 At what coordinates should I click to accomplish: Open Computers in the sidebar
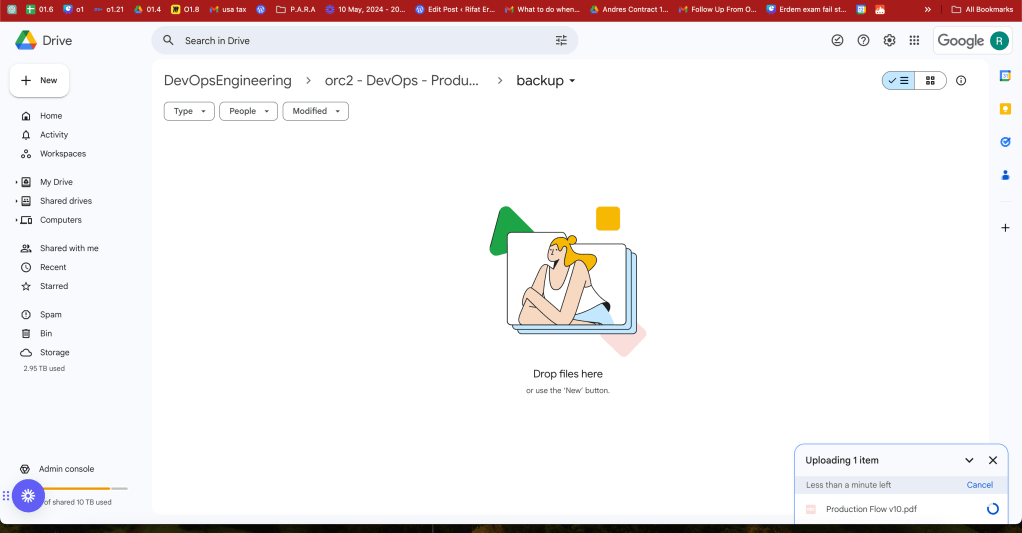click(x=61, y=220)
